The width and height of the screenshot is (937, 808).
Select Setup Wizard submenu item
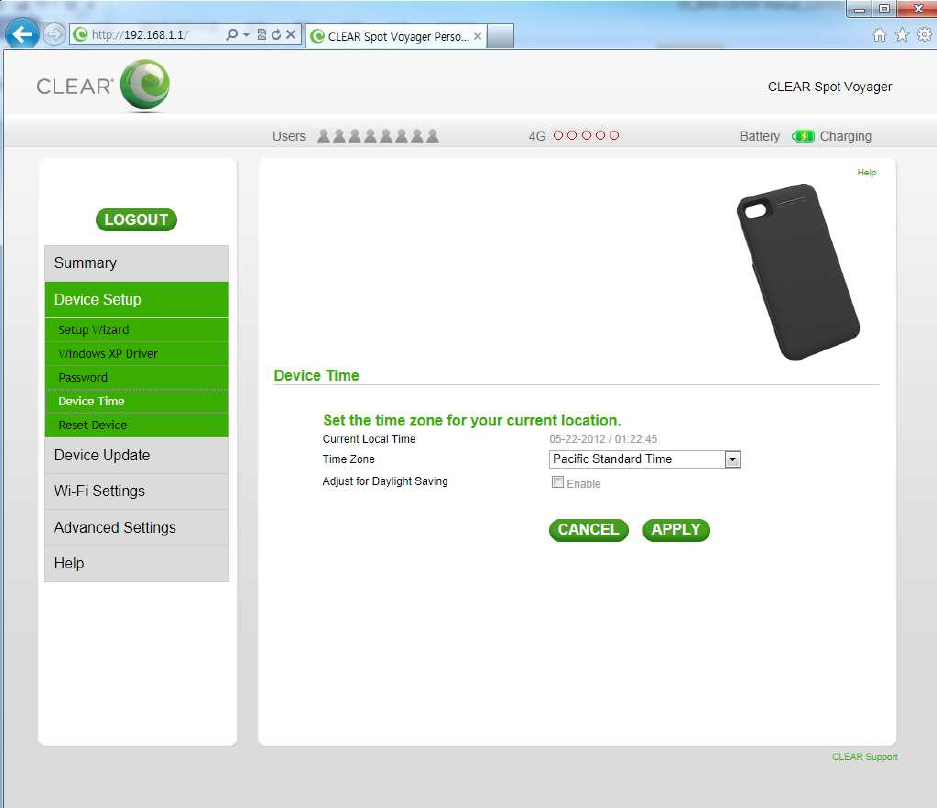click(x=136, y=330)
